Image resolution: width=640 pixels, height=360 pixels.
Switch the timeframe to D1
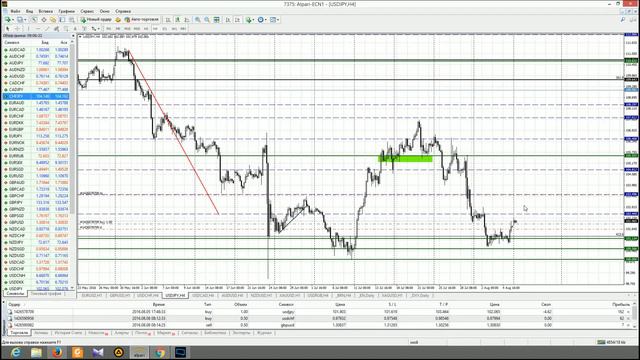(x=164, y=29)
